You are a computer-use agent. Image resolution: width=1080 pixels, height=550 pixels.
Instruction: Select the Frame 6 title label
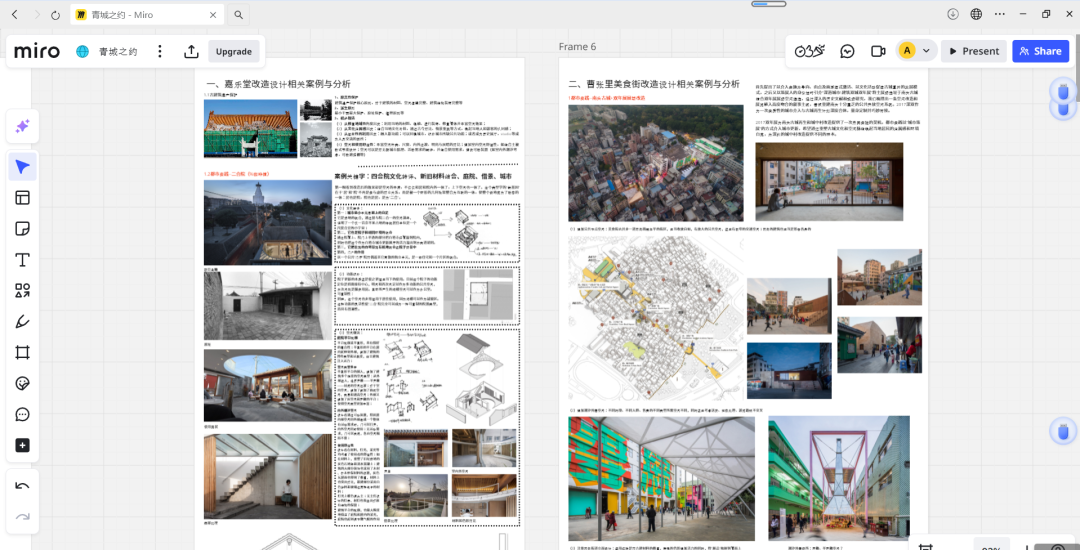click(x=577, y=47)
